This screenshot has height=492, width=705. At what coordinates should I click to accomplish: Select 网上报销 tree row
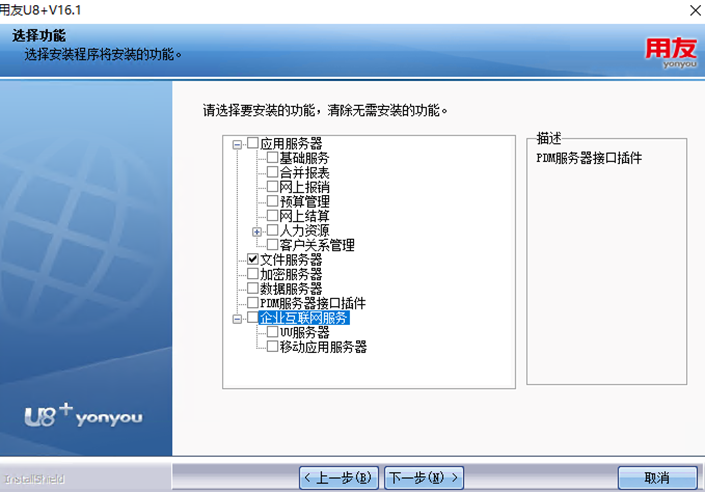coord(304,187)
